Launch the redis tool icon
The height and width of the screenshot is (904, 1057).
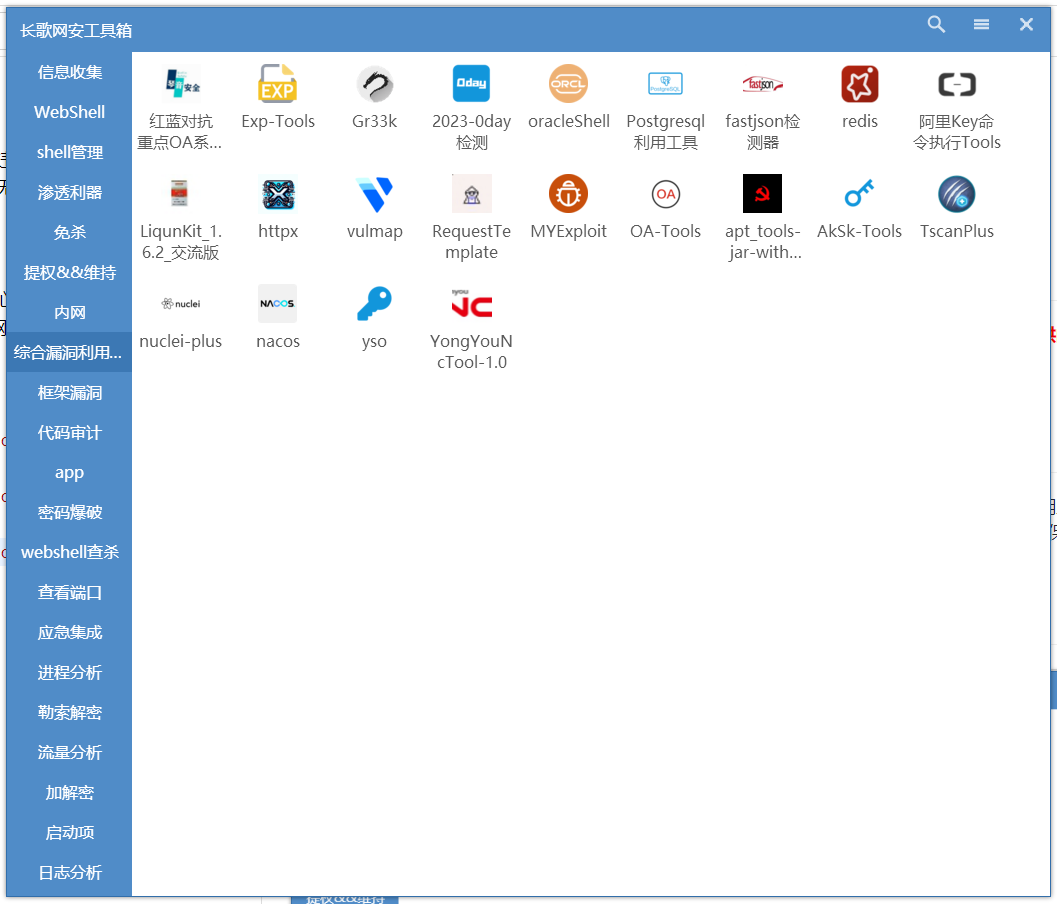(x=859, y=84)
